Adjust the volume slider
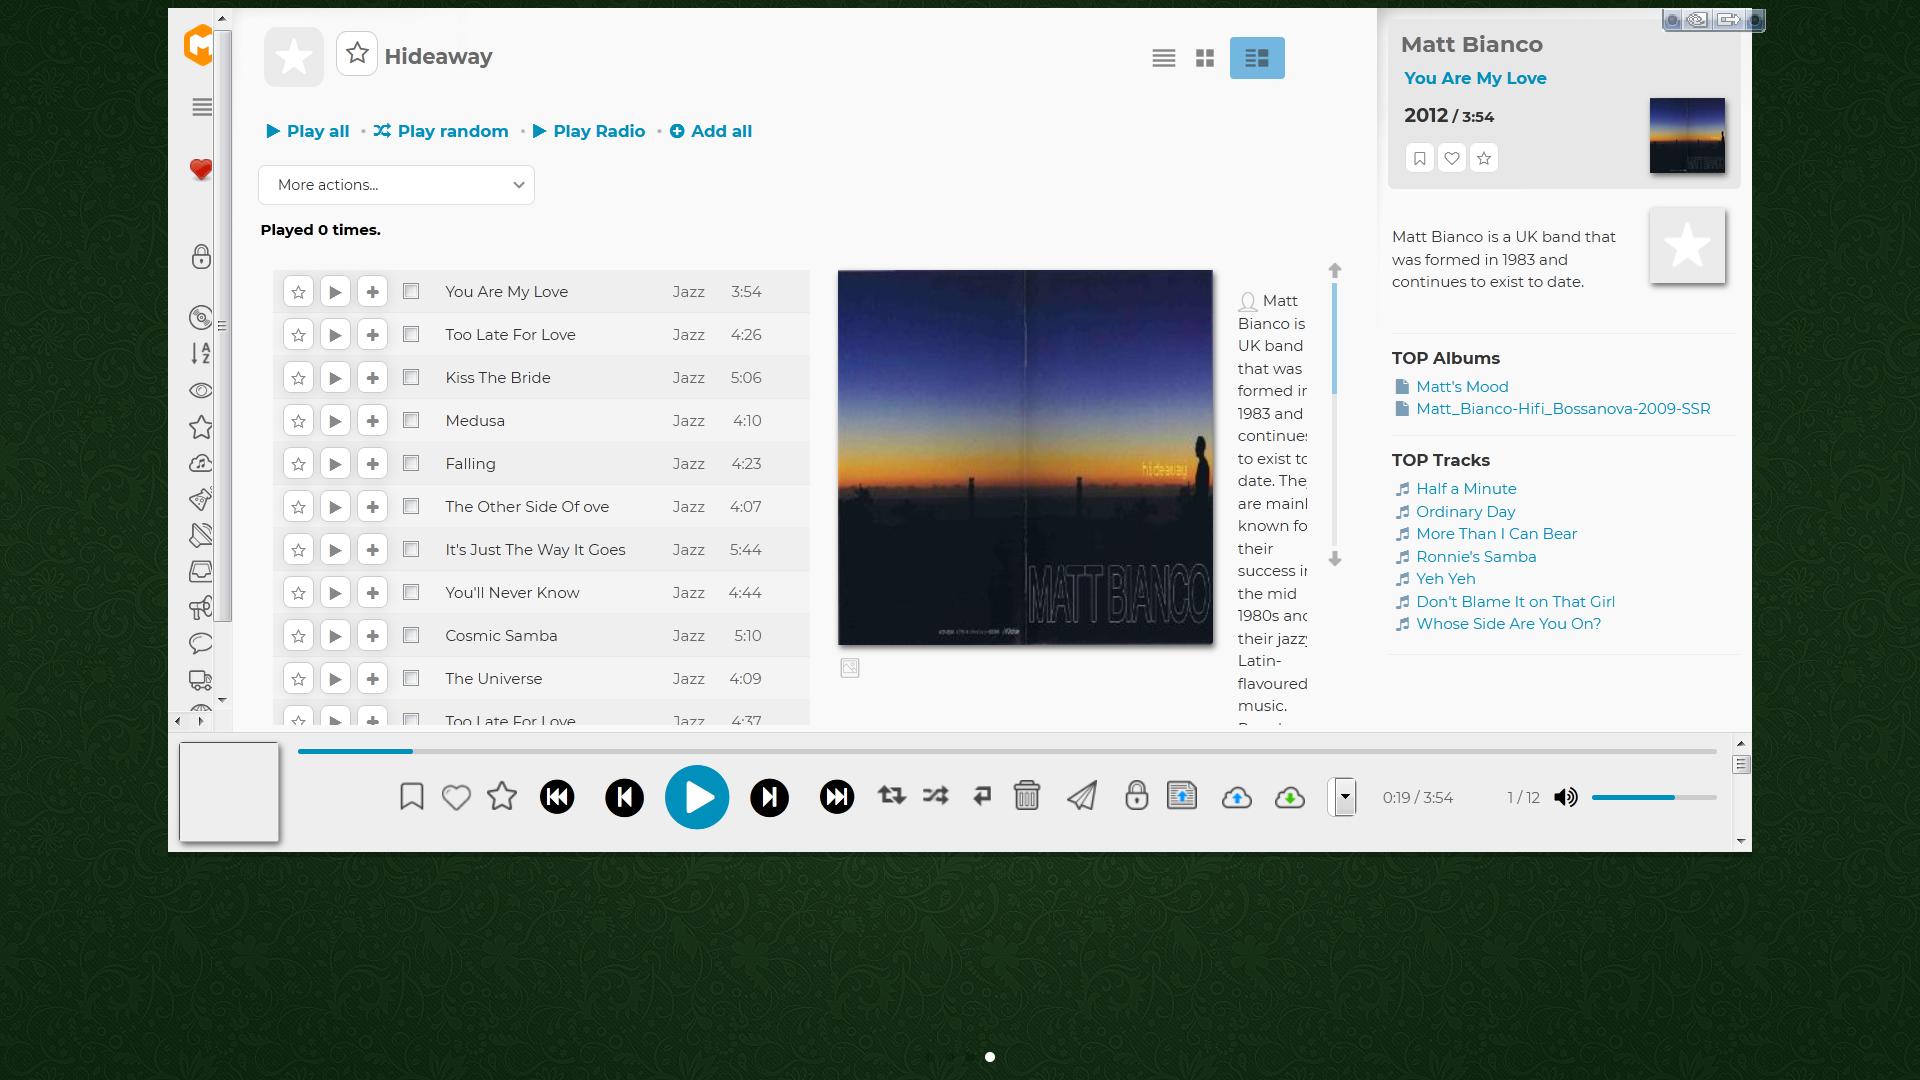 [1654, 797]
